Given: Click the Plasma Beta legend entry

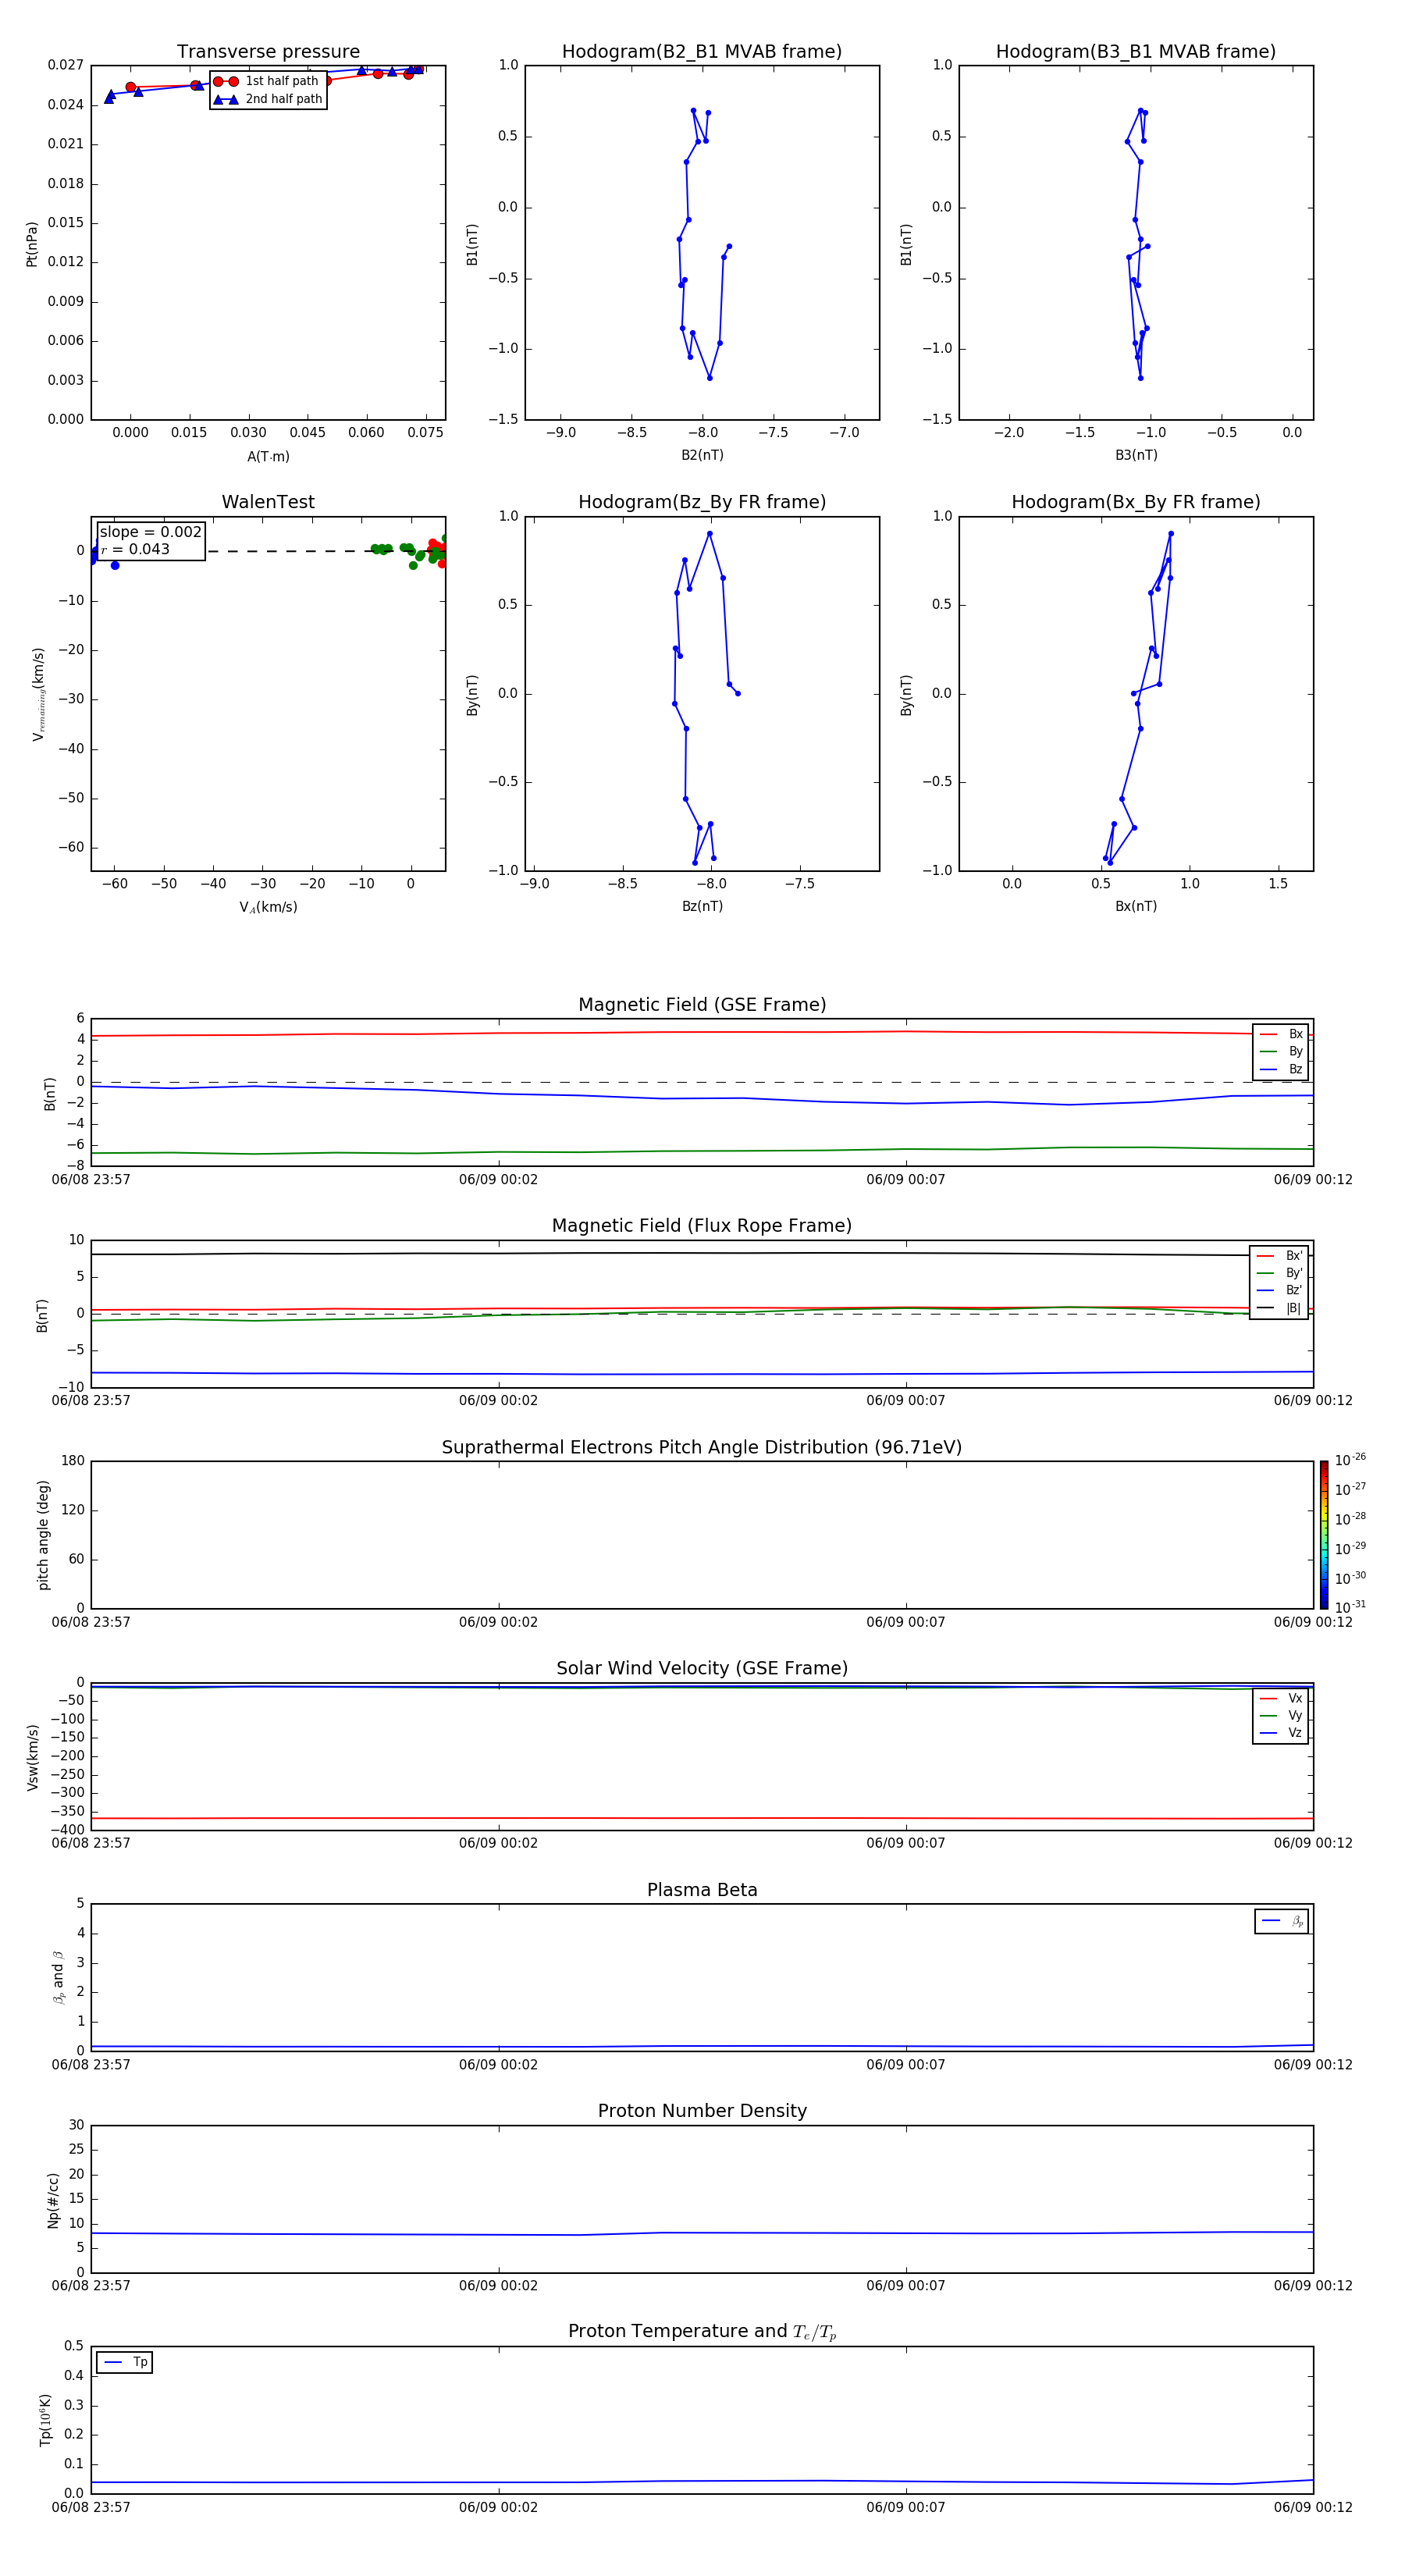Looking at the screenshot, I should 1282,1921.
